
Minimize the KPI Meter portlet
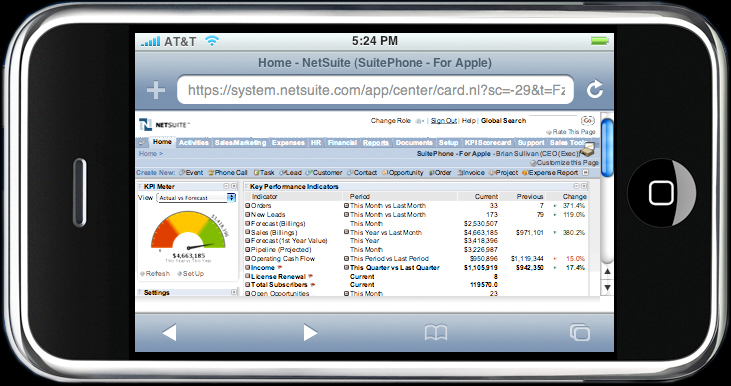tap(226, 186)
